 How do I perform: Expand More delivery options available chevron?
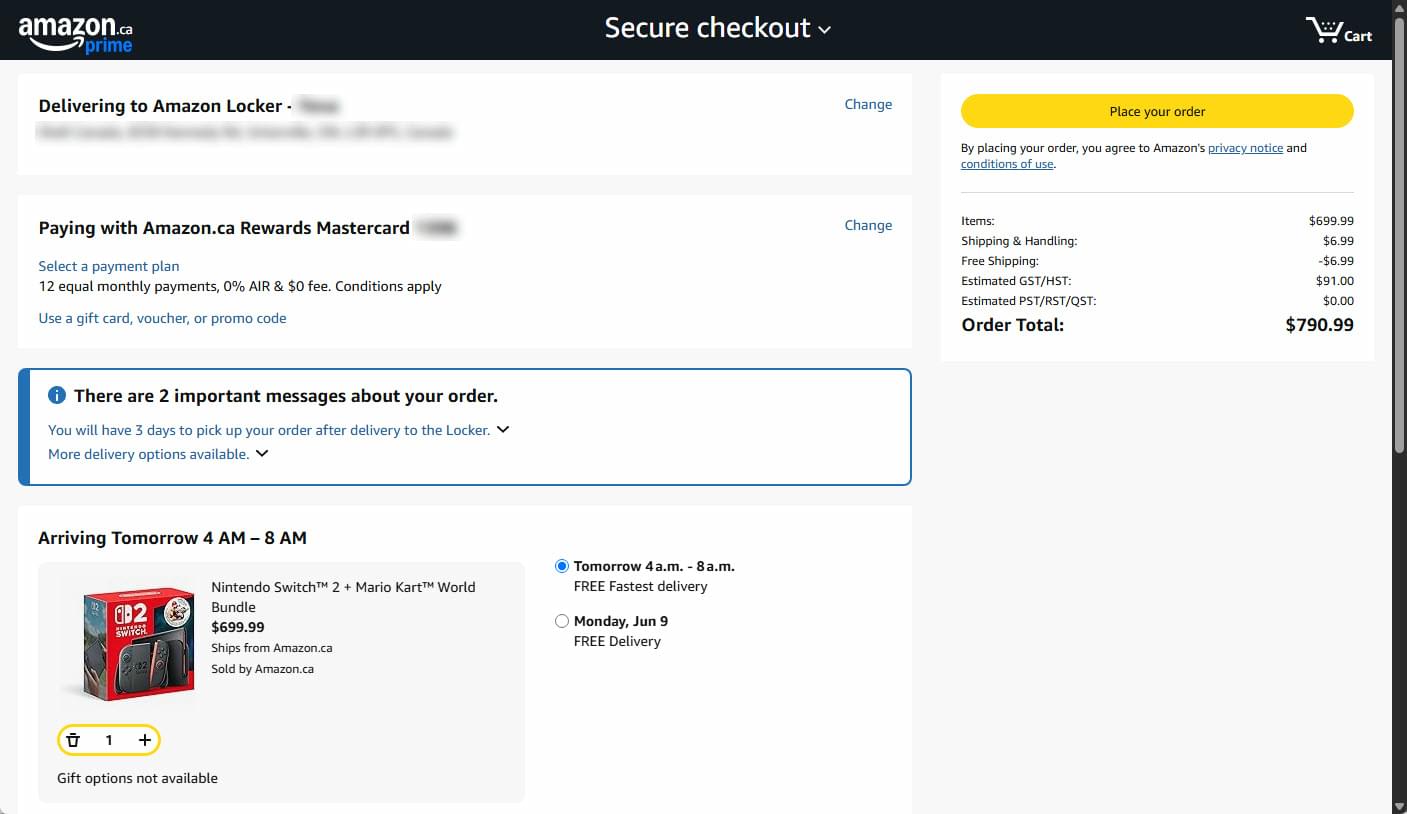(262, 453)
